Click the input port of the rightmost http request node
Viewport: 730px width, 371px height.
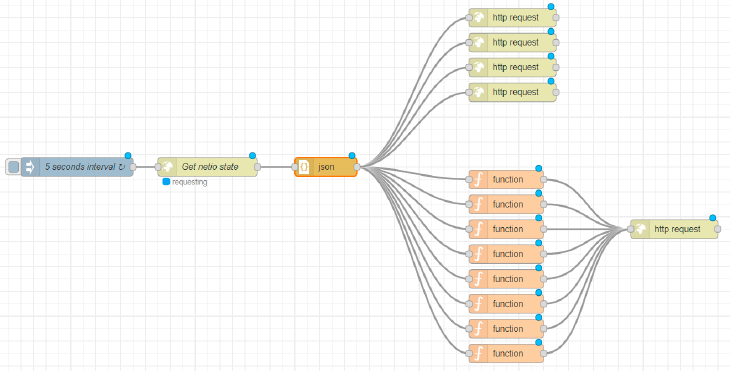tap(630, 229)
